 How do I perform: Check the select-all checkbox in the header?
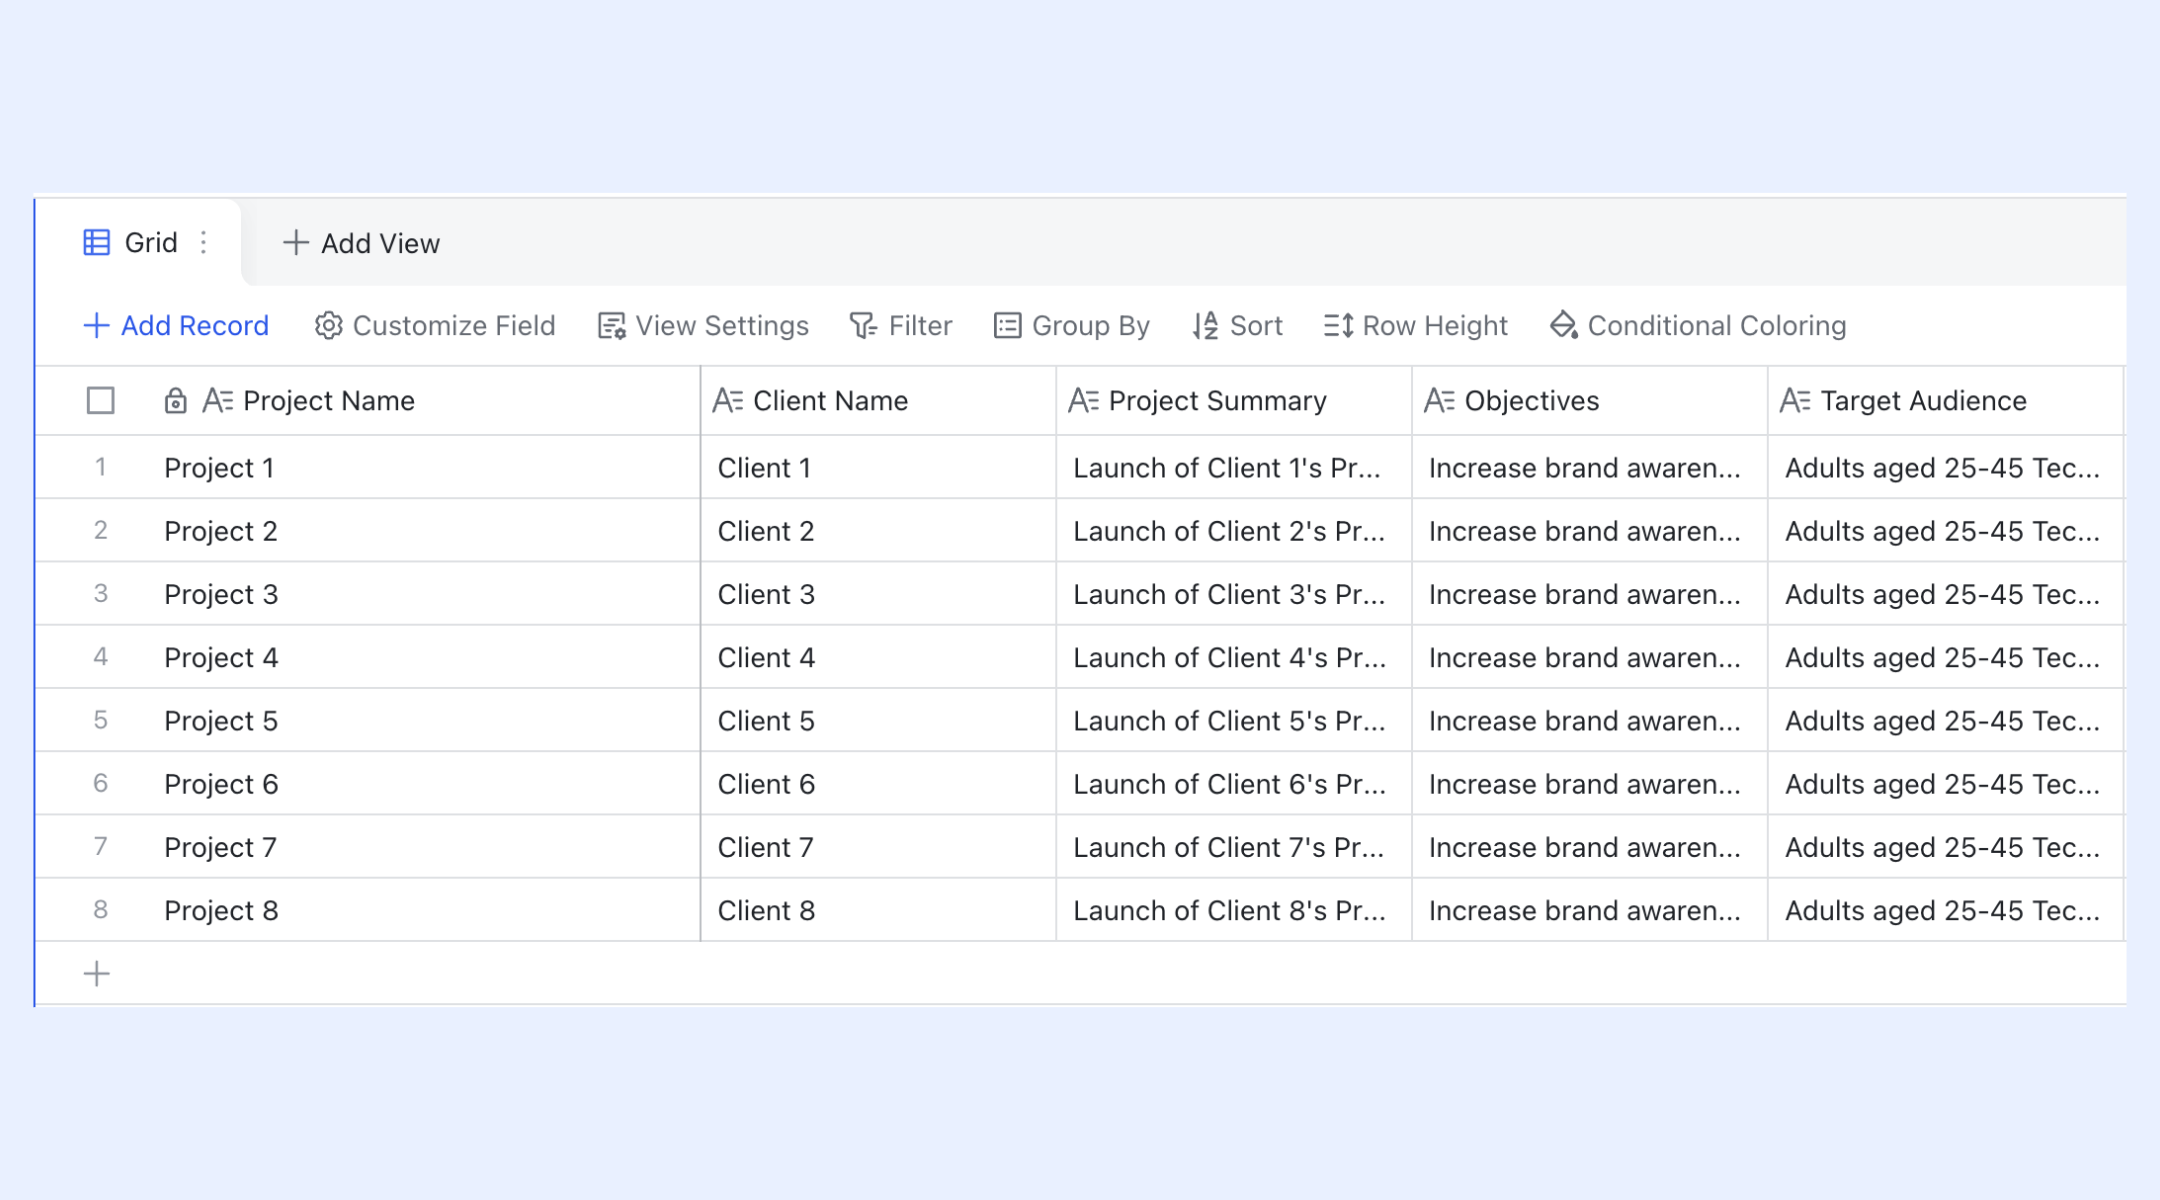click(x=101, y=401)
